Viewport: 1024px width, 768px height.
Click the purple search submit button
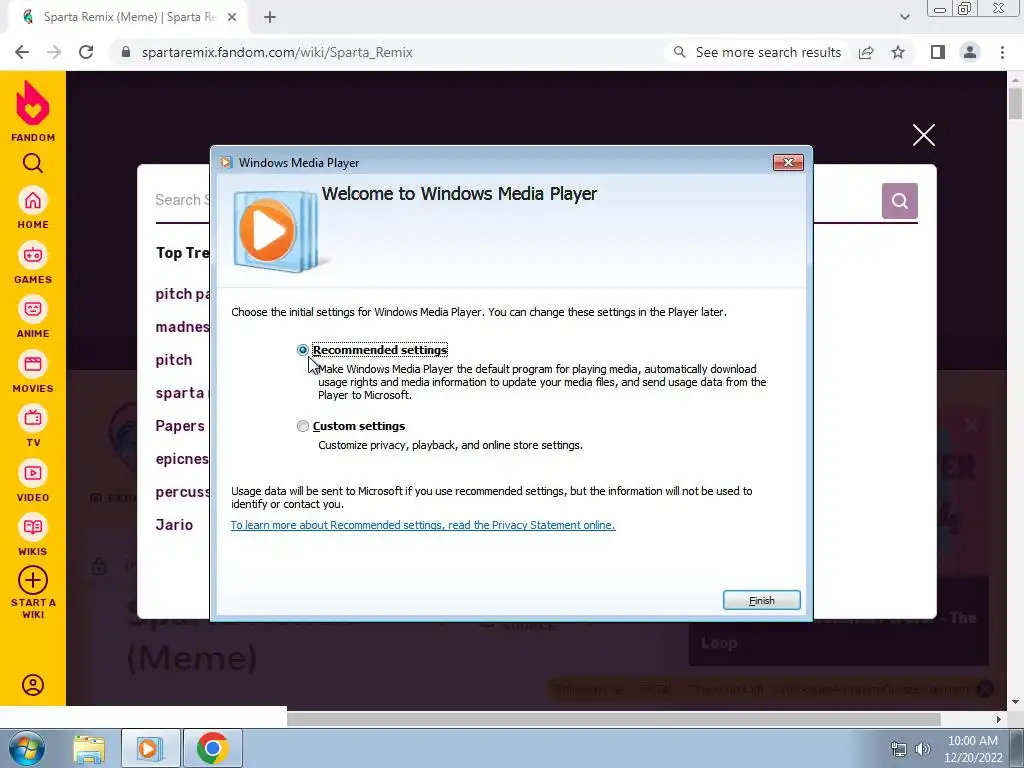(x=899, y=201)
